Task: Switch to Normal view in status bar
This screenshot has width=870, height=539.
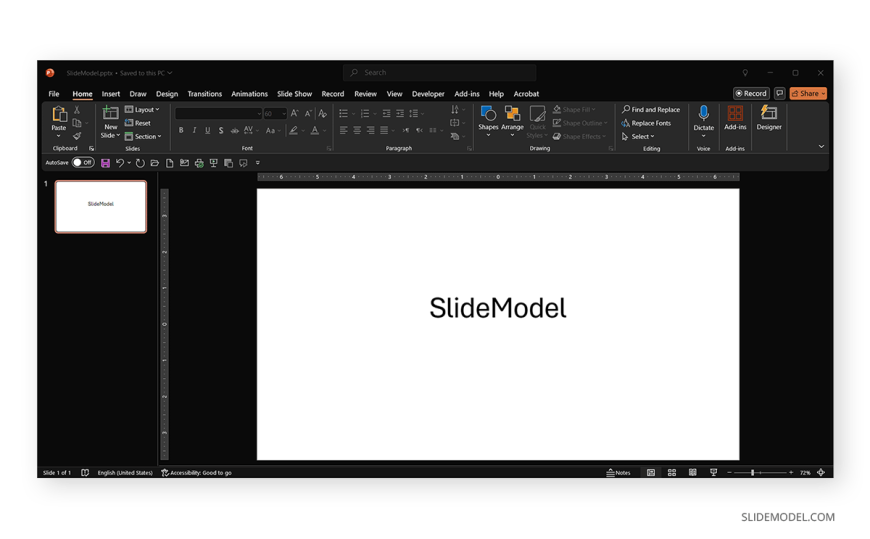Action: pyautogui.click(x=651, y=473)
